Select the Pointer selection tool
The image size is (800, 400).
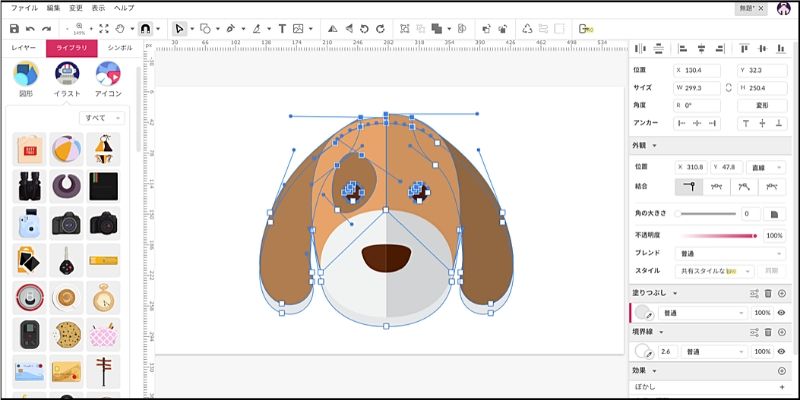tap(178, 29)
